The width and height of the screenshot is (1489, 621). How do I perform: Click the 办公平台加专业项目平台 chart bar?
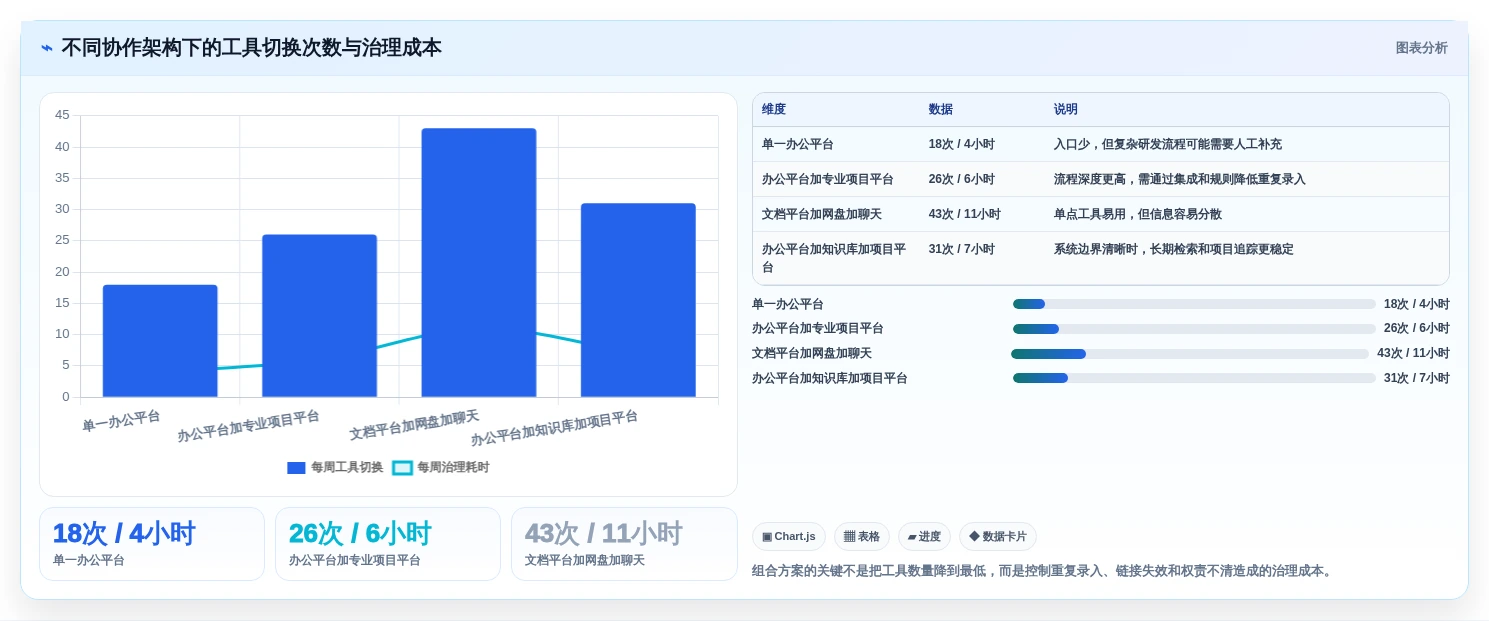(x=319, y=316)
